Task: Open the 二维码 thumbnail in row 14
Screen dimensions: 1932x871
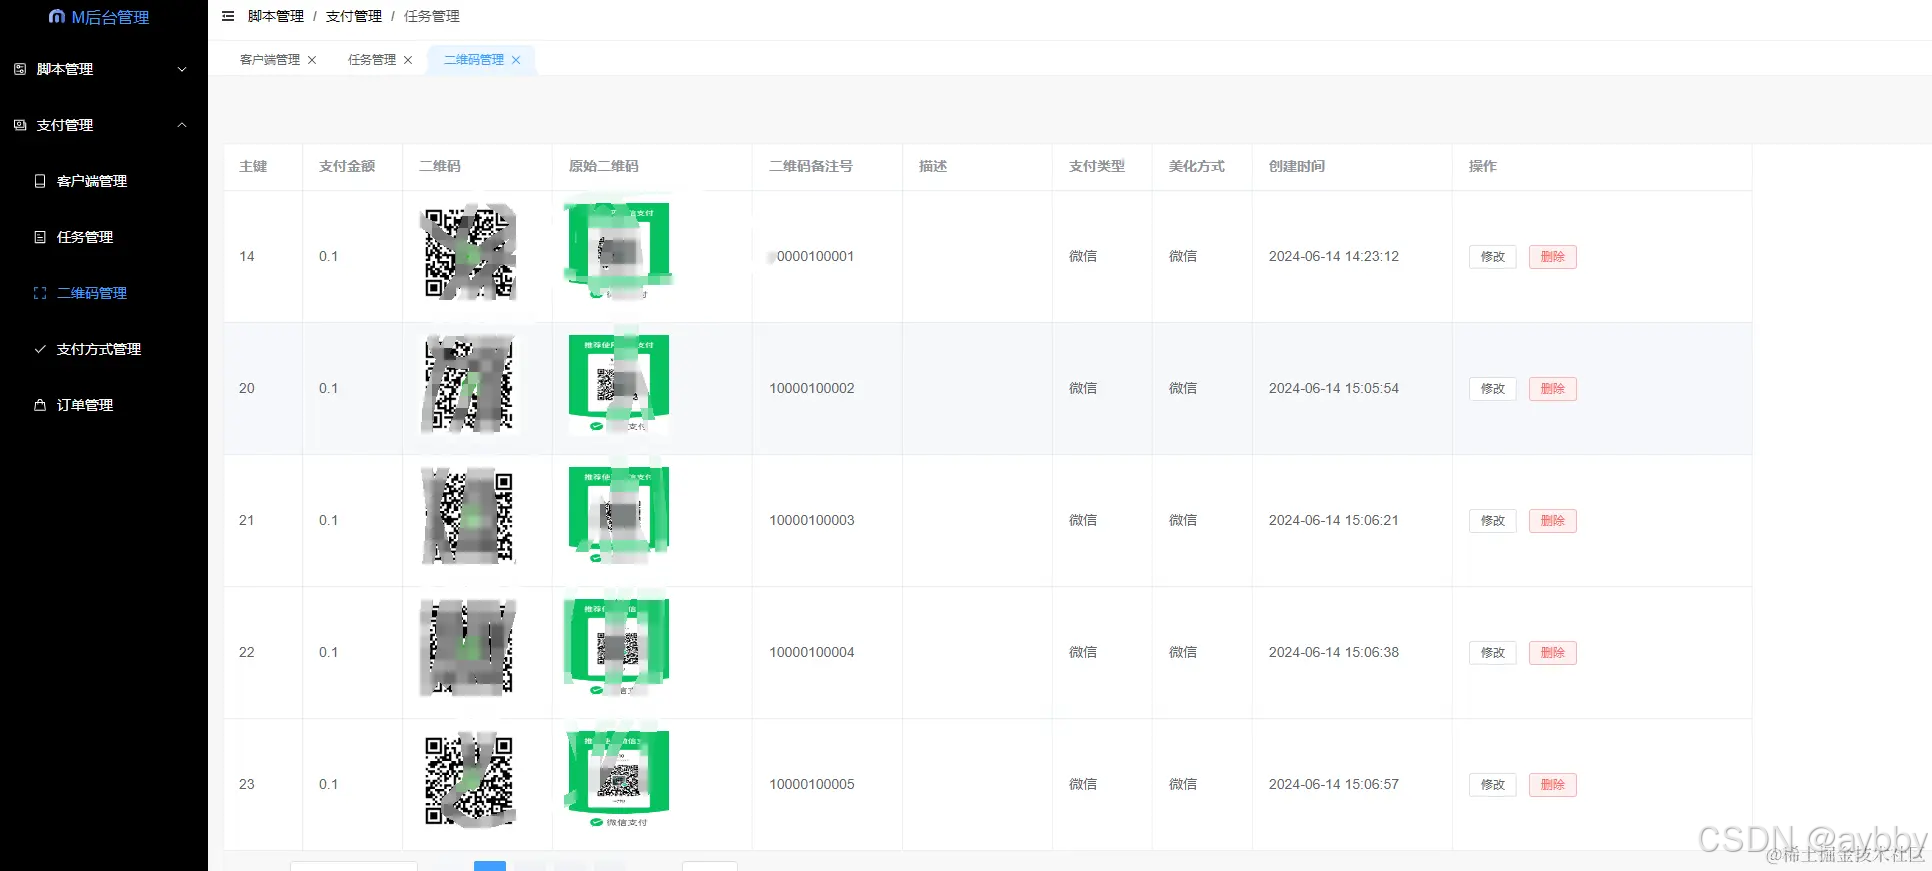Action: pyautogui.click(x=469, y=254)
